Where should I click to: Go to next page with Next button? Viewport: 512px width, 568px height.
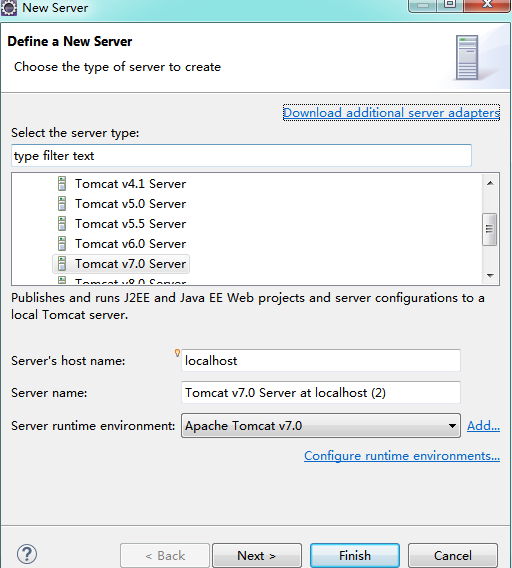(257, 555)
